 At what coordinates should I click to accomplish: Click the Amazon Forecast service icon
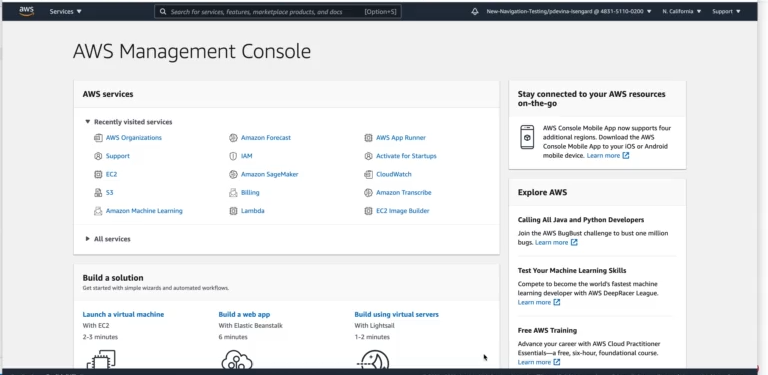[233, 138]
